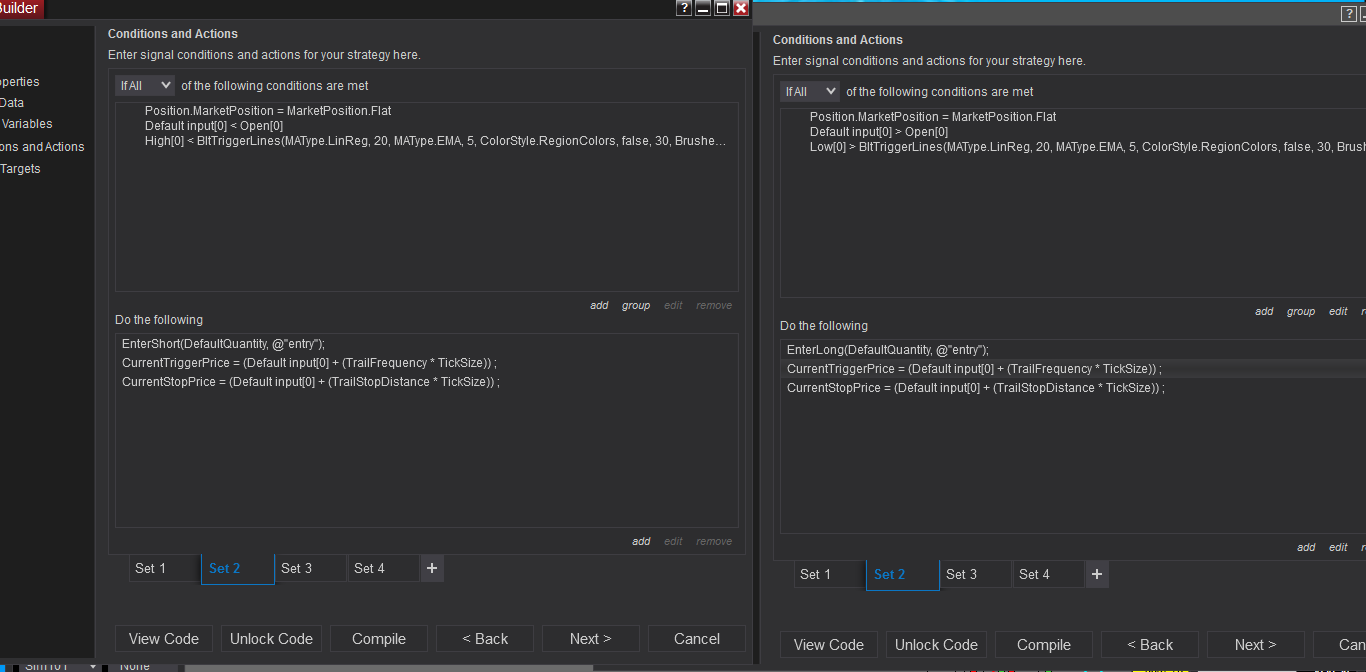Close the left Strategy Builder window
Viewport: 1366px width, 672px height.
pyautogui.click(x=741, y=8)
